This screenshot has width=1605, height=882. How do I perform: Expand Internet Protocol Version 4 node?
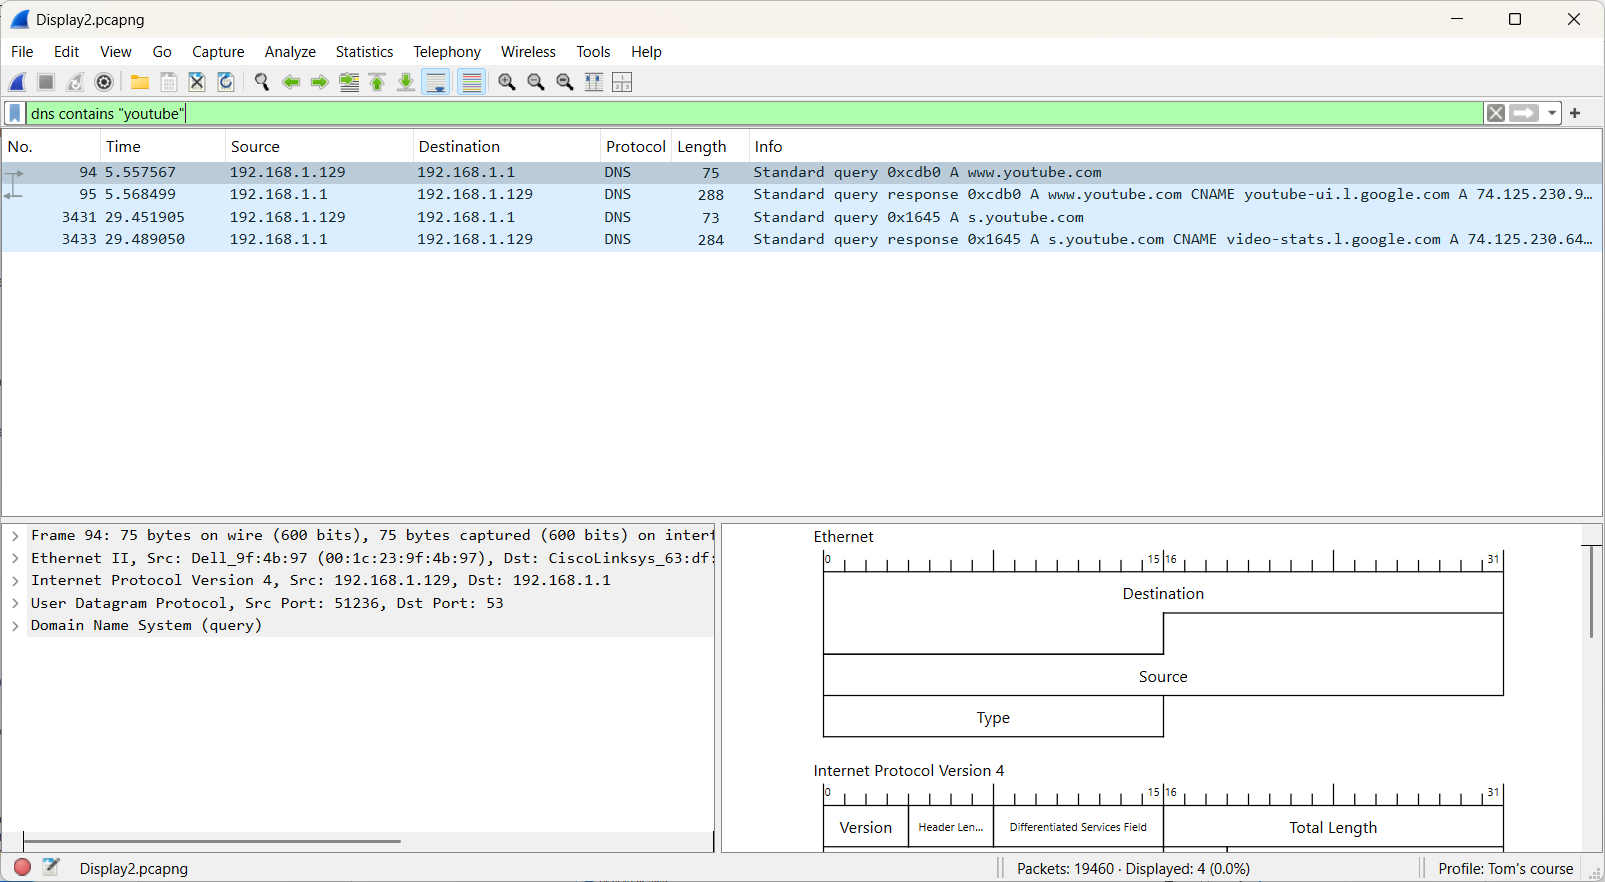(x=15, y=581)
